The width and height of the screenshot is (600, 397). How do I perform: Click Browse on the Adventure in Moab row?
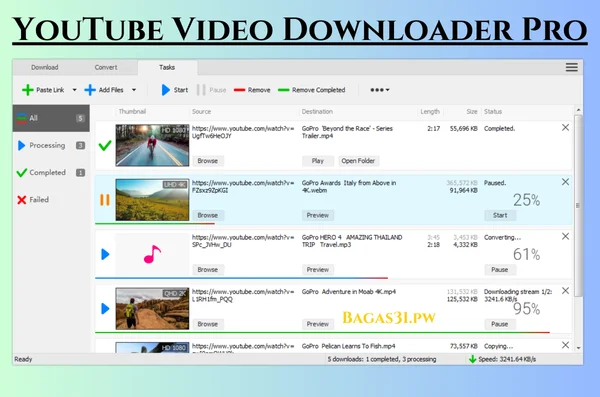[x=208, y=324]
